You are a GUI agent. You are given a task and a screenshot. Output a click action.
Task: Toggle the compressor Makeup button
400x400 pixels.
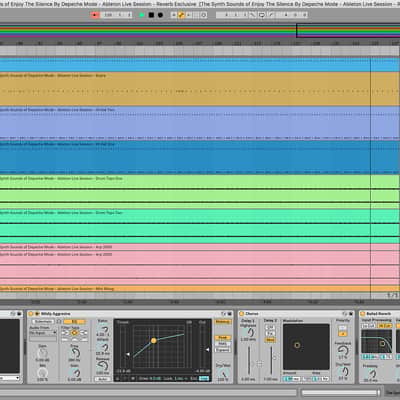(x=222, y=322)
